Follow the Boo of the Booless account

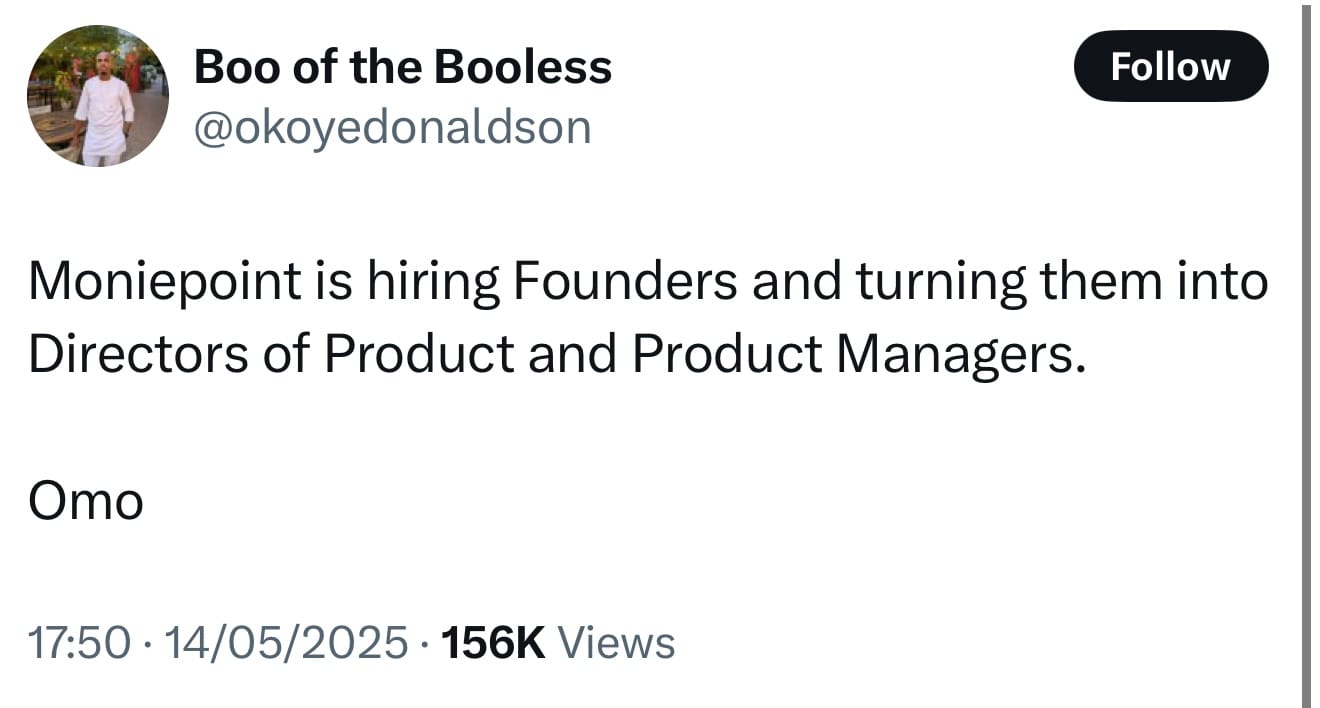1171,66
